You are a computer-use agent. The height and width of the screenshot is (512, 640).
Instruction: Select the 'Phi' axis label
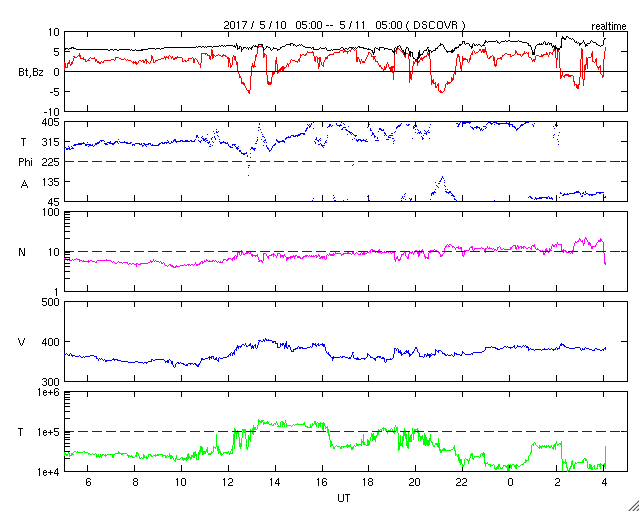(25, 162)
